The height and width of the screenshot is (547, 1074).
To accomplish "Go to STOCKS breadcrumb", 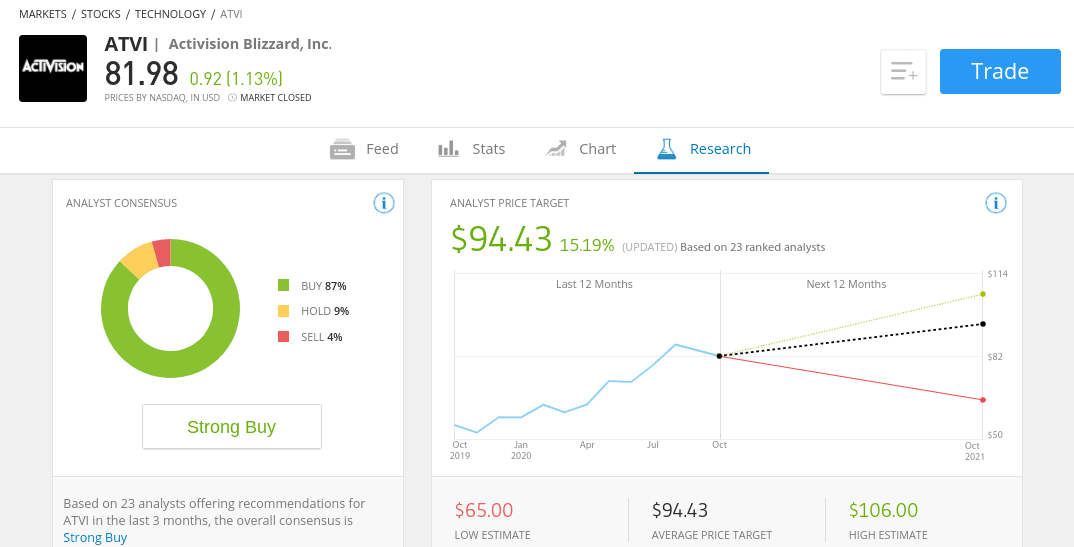I will point(101,14).
